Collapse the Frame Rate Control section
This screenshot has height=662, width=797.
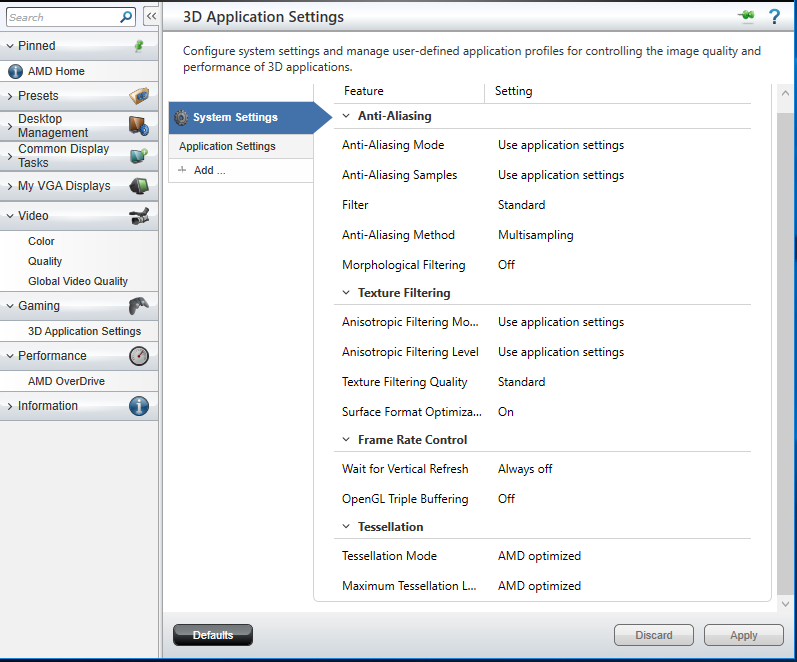(x=346, y=440)
